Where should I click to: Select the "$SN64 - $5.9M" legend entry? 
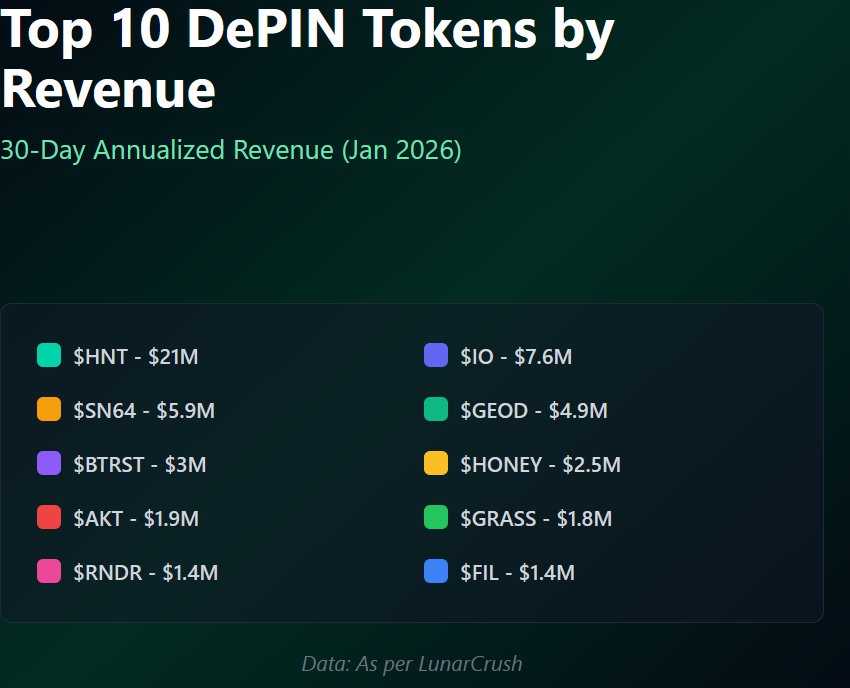[144, 410]
